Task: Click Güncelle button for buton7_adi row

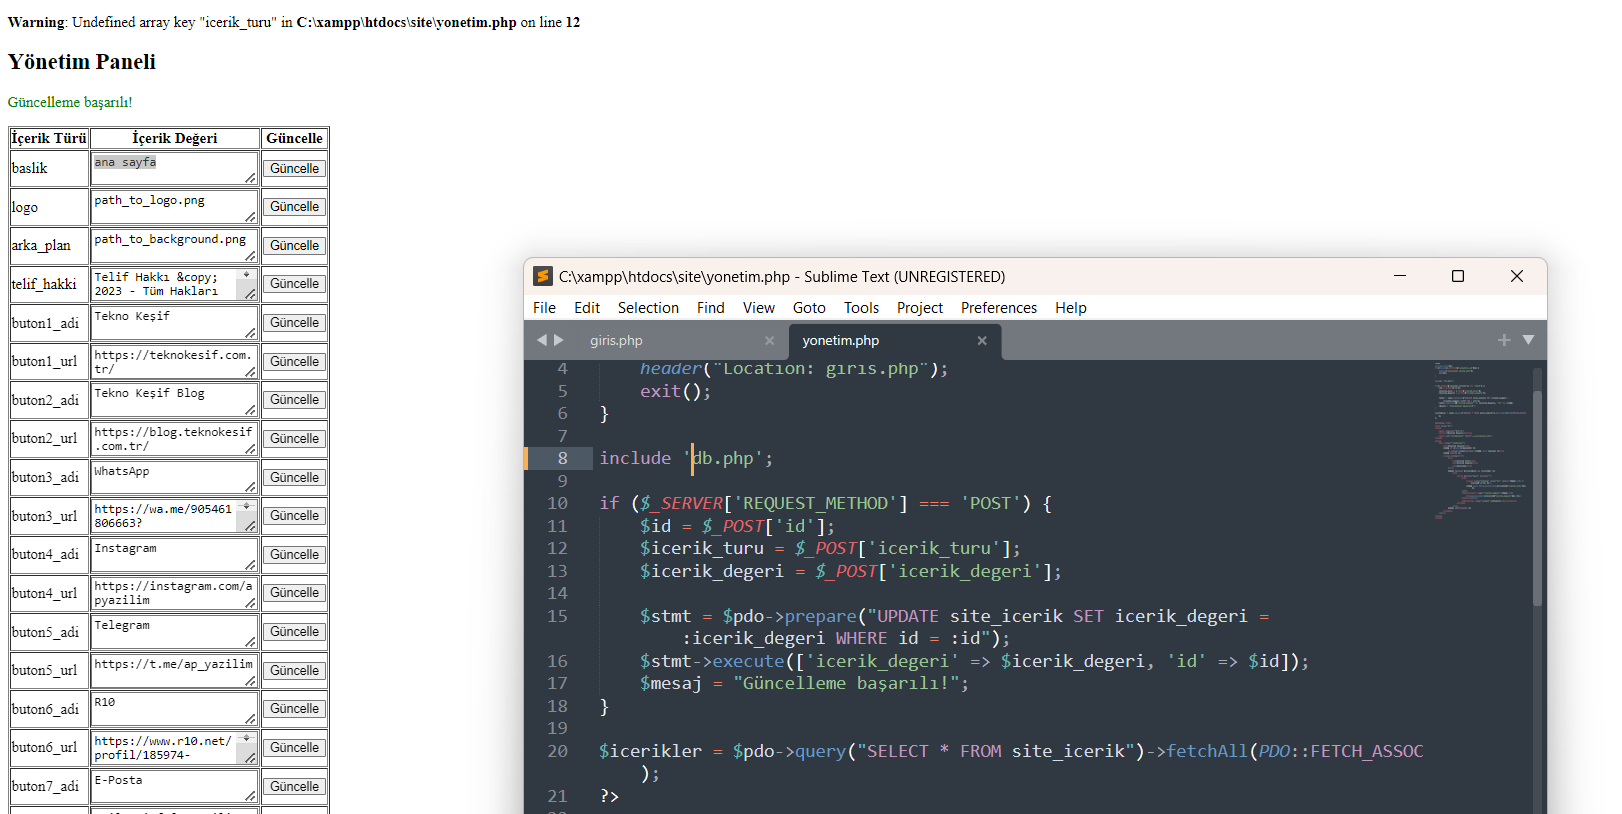Action: (x=294, y=787)
